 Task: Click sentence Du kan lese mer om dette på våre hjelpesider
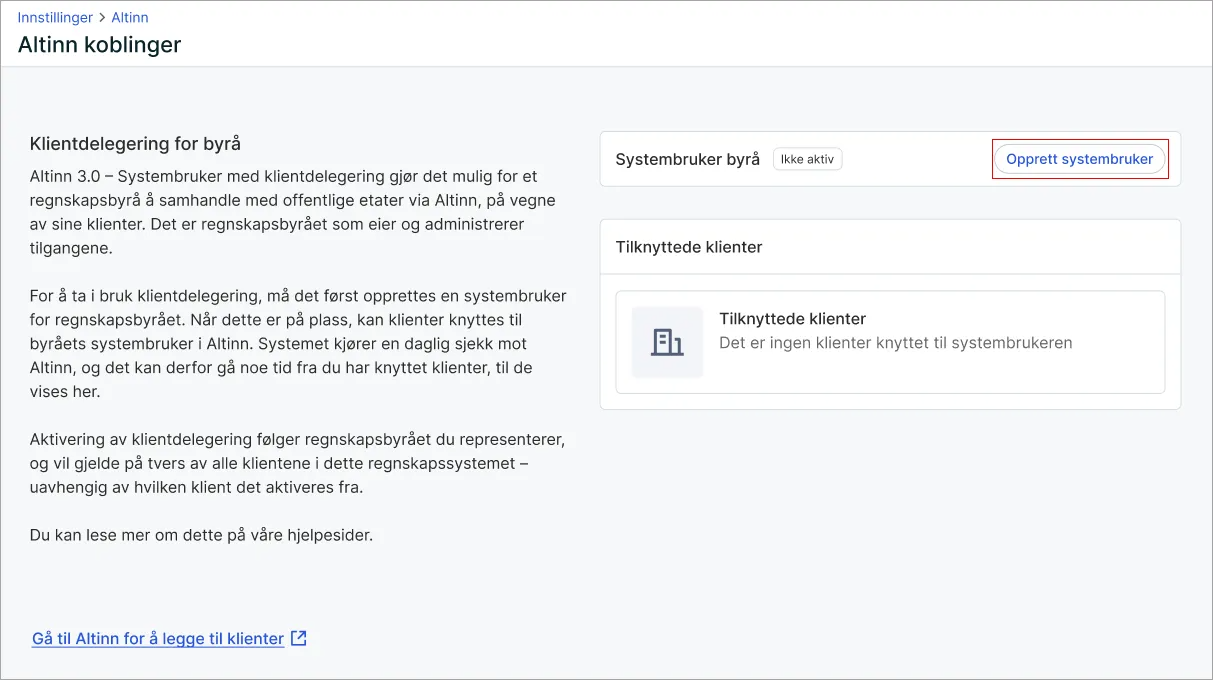click(x=201, y=535)
